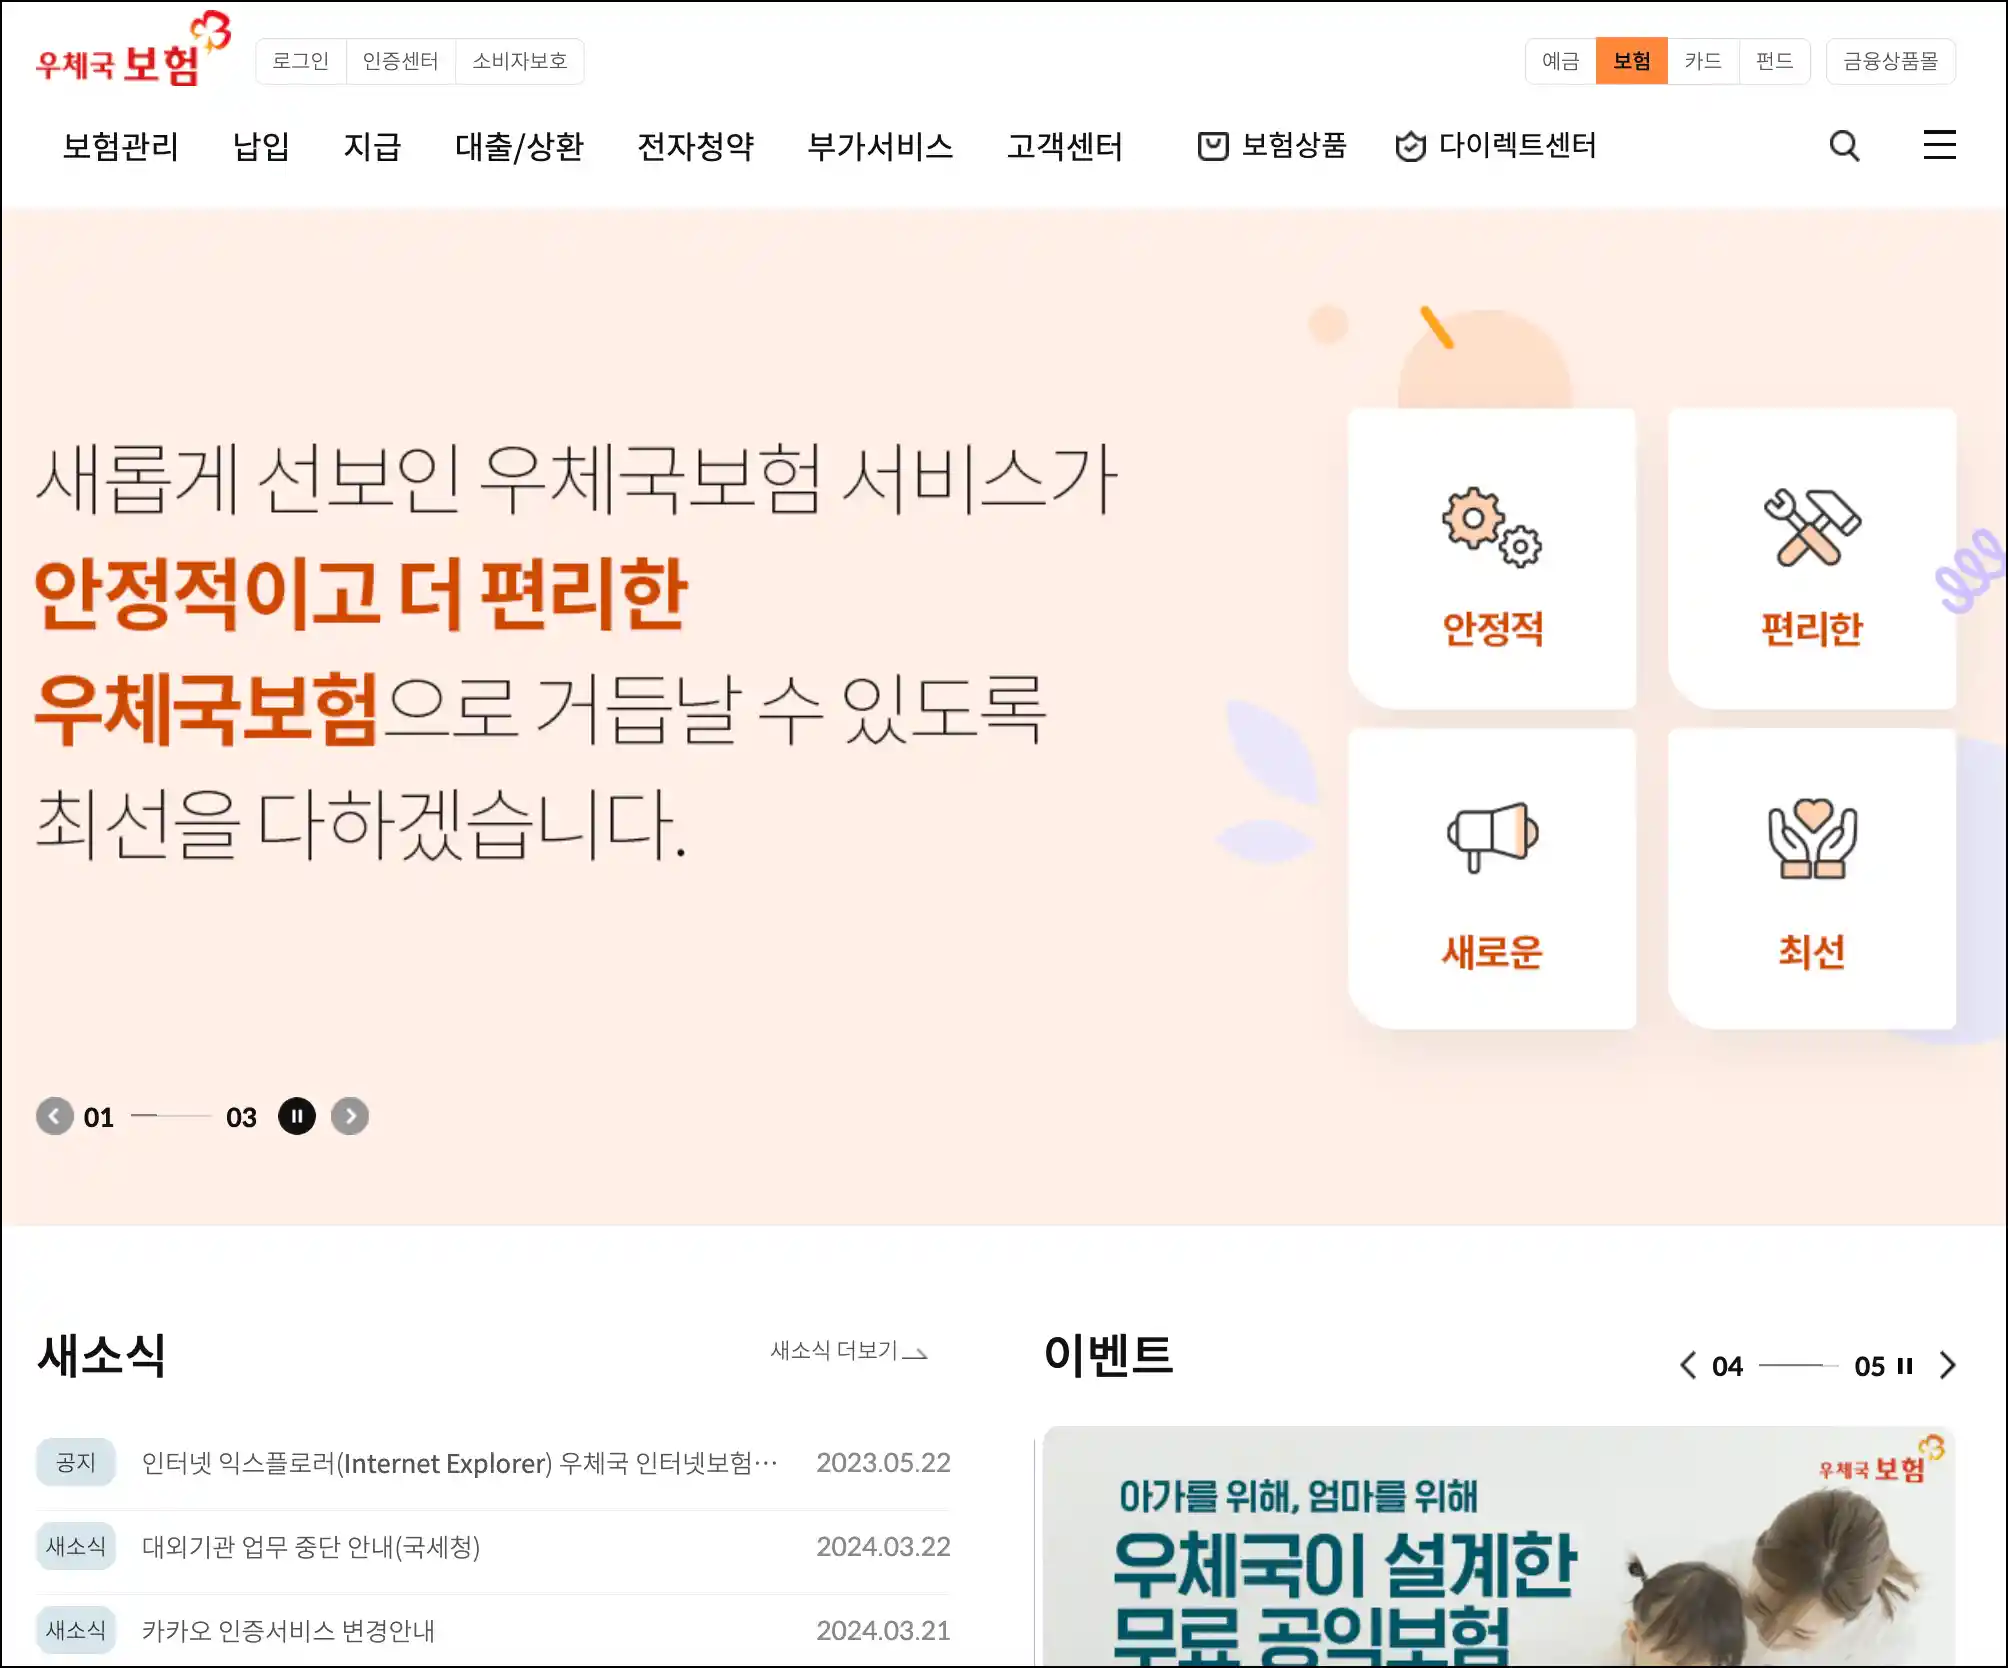
Task: Open the 고객센터 menu
Action: (x=1065, y=146)
